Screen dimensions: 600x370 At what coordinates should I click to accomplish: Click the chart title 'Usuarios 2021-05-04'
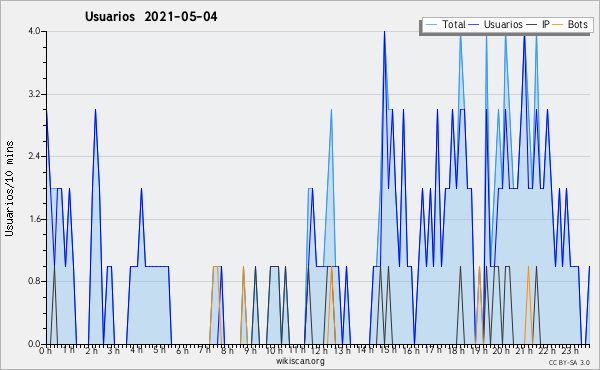tap(151, 17)
